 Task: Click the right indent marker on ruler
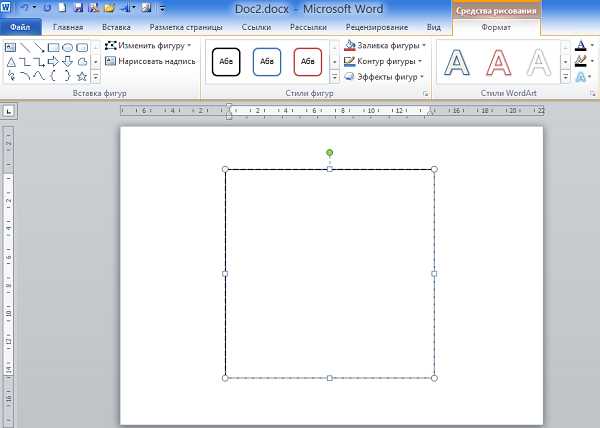click(430, 112)
